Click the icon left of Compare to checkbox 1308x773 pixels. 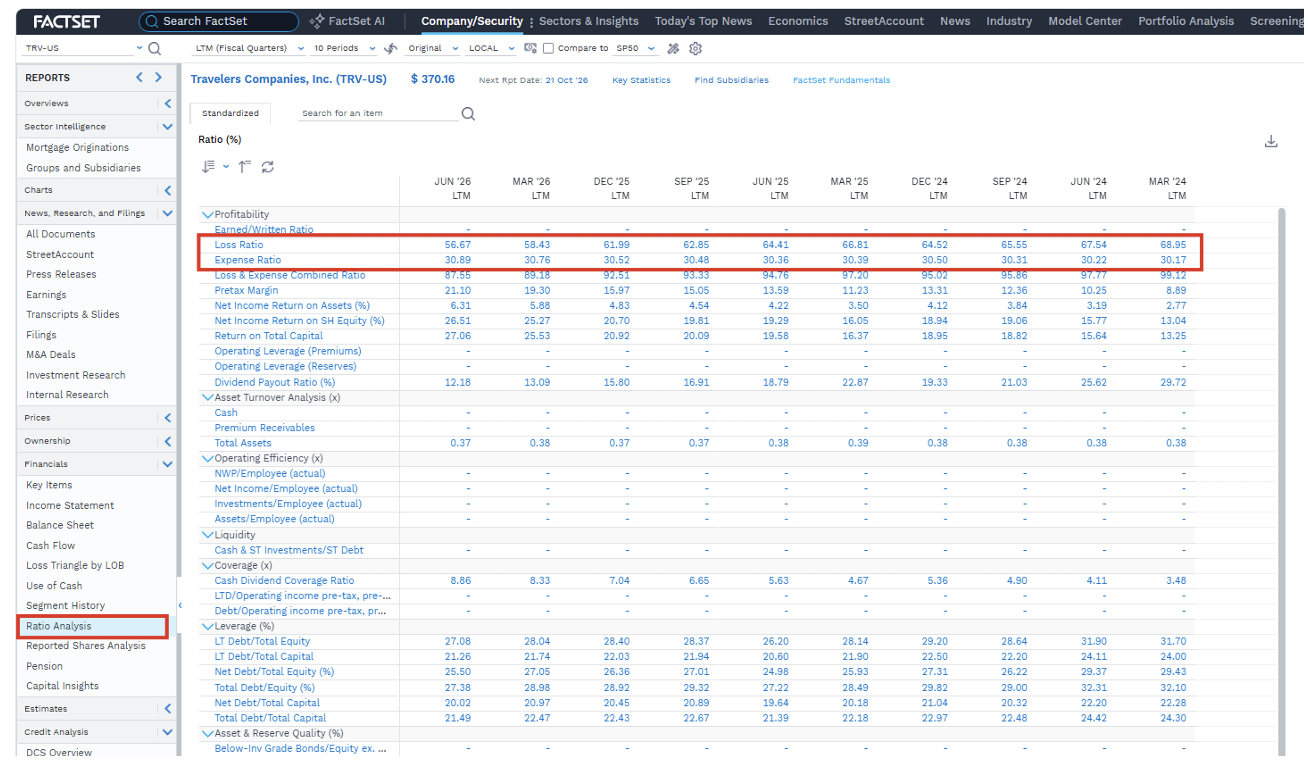coord(531,48)
